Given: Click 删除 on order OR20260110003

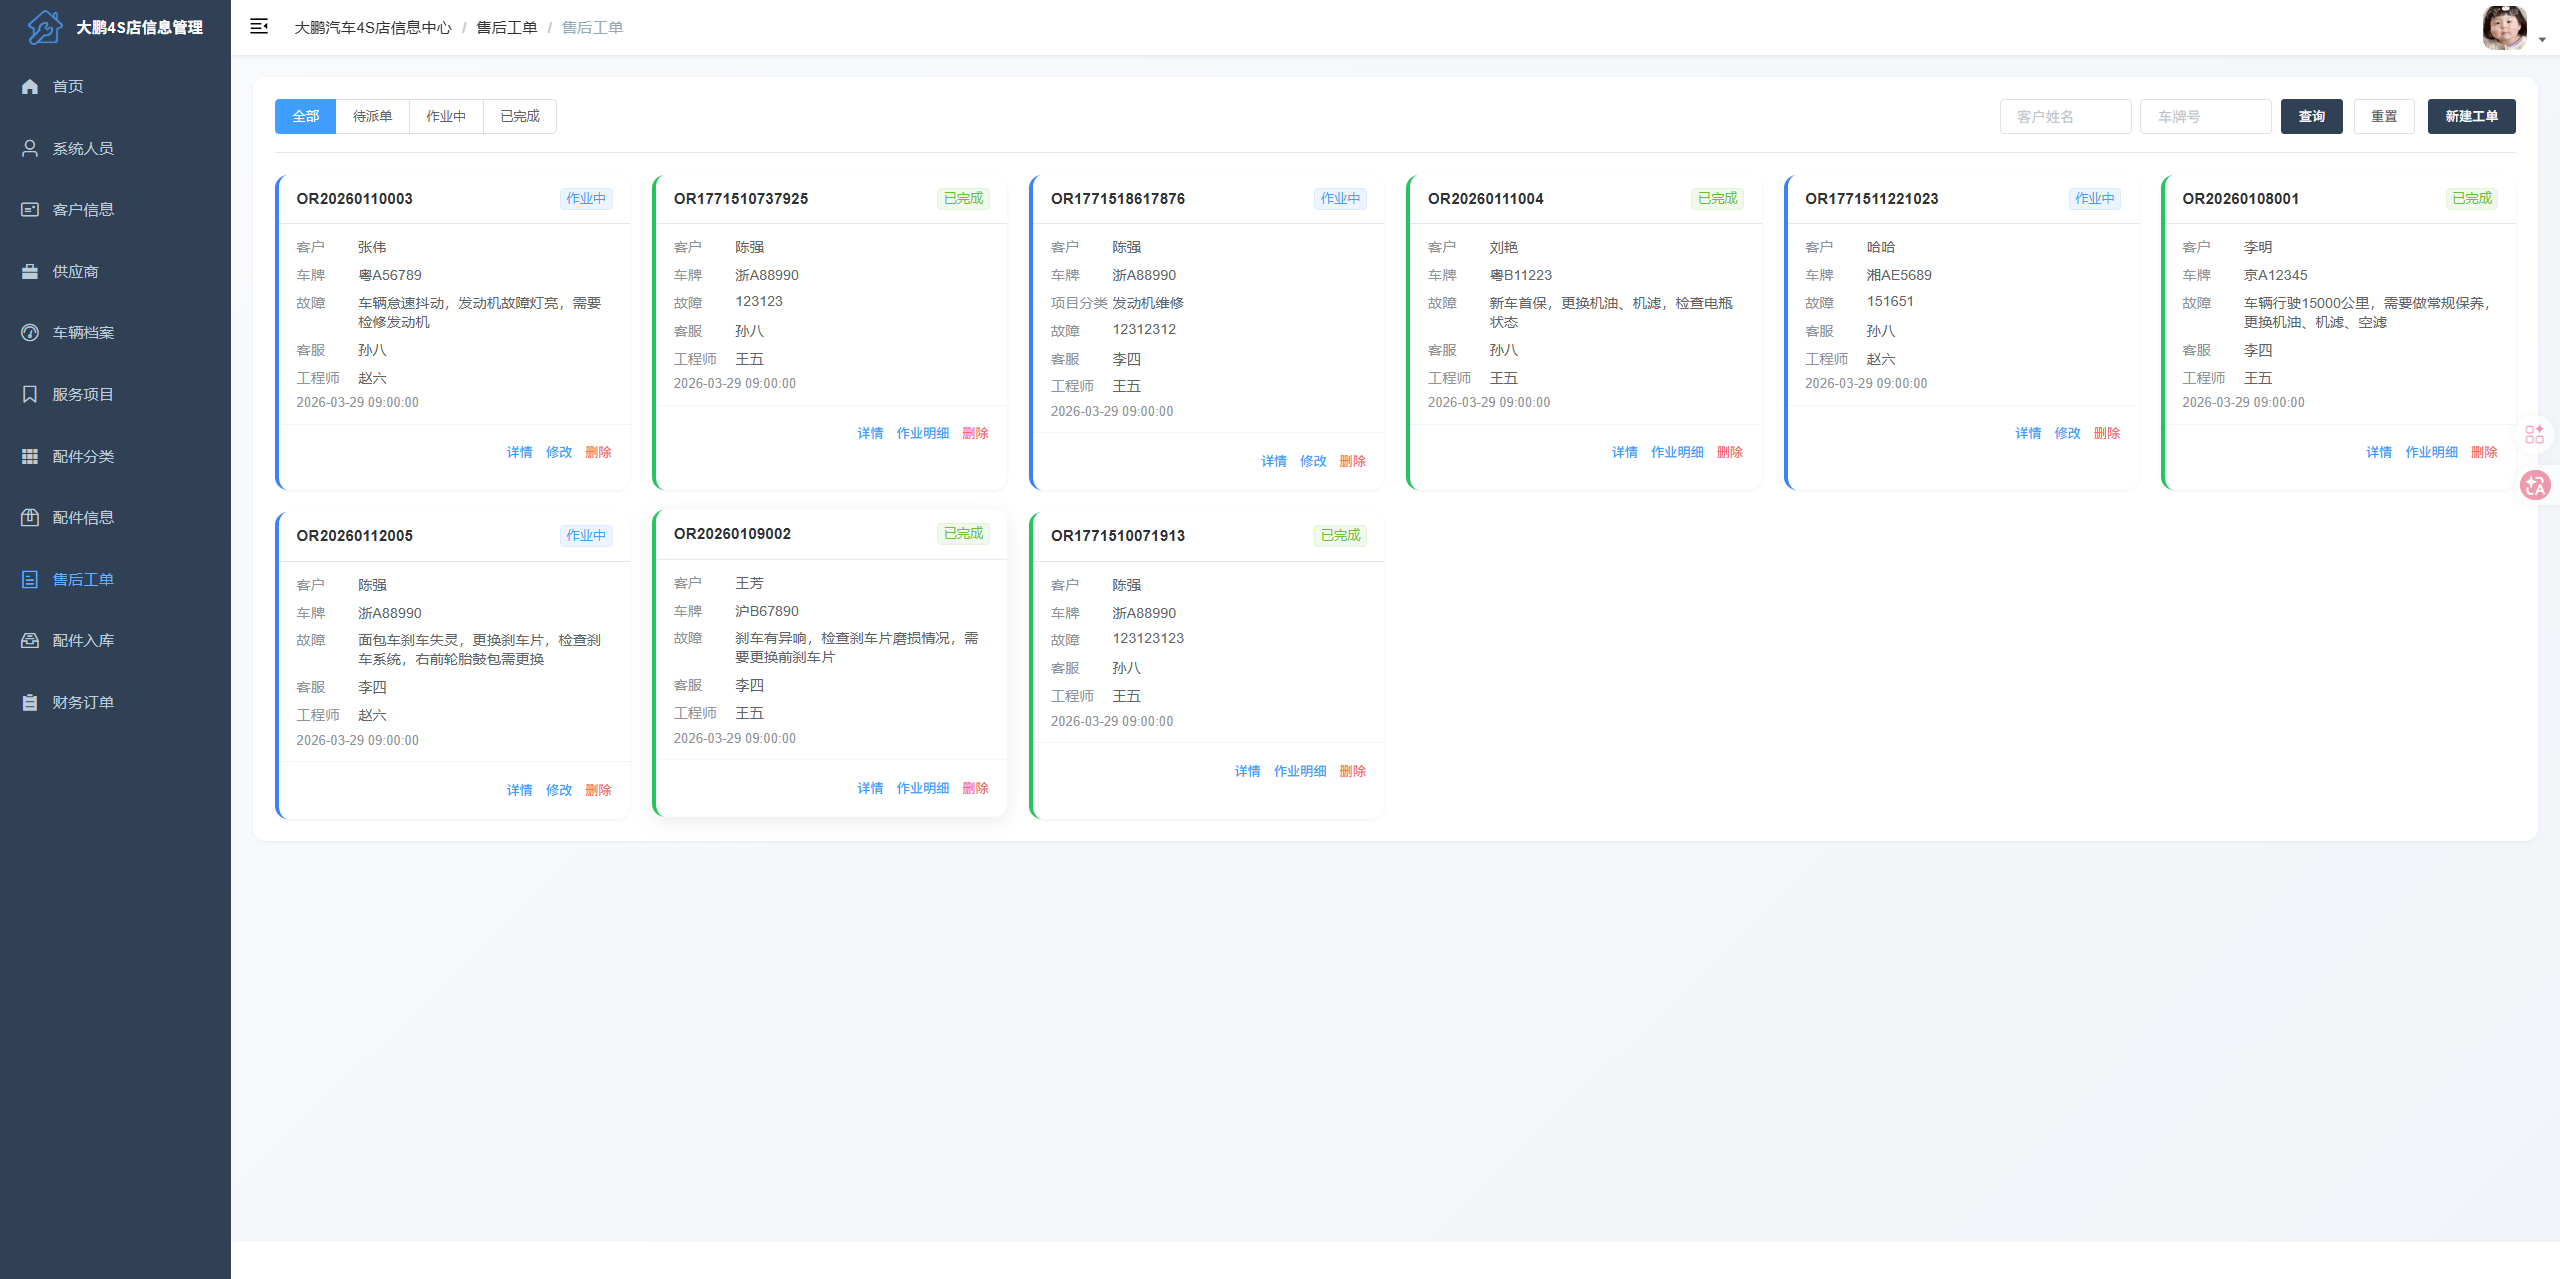Looking at the screenshot, I should click(598, 453).
